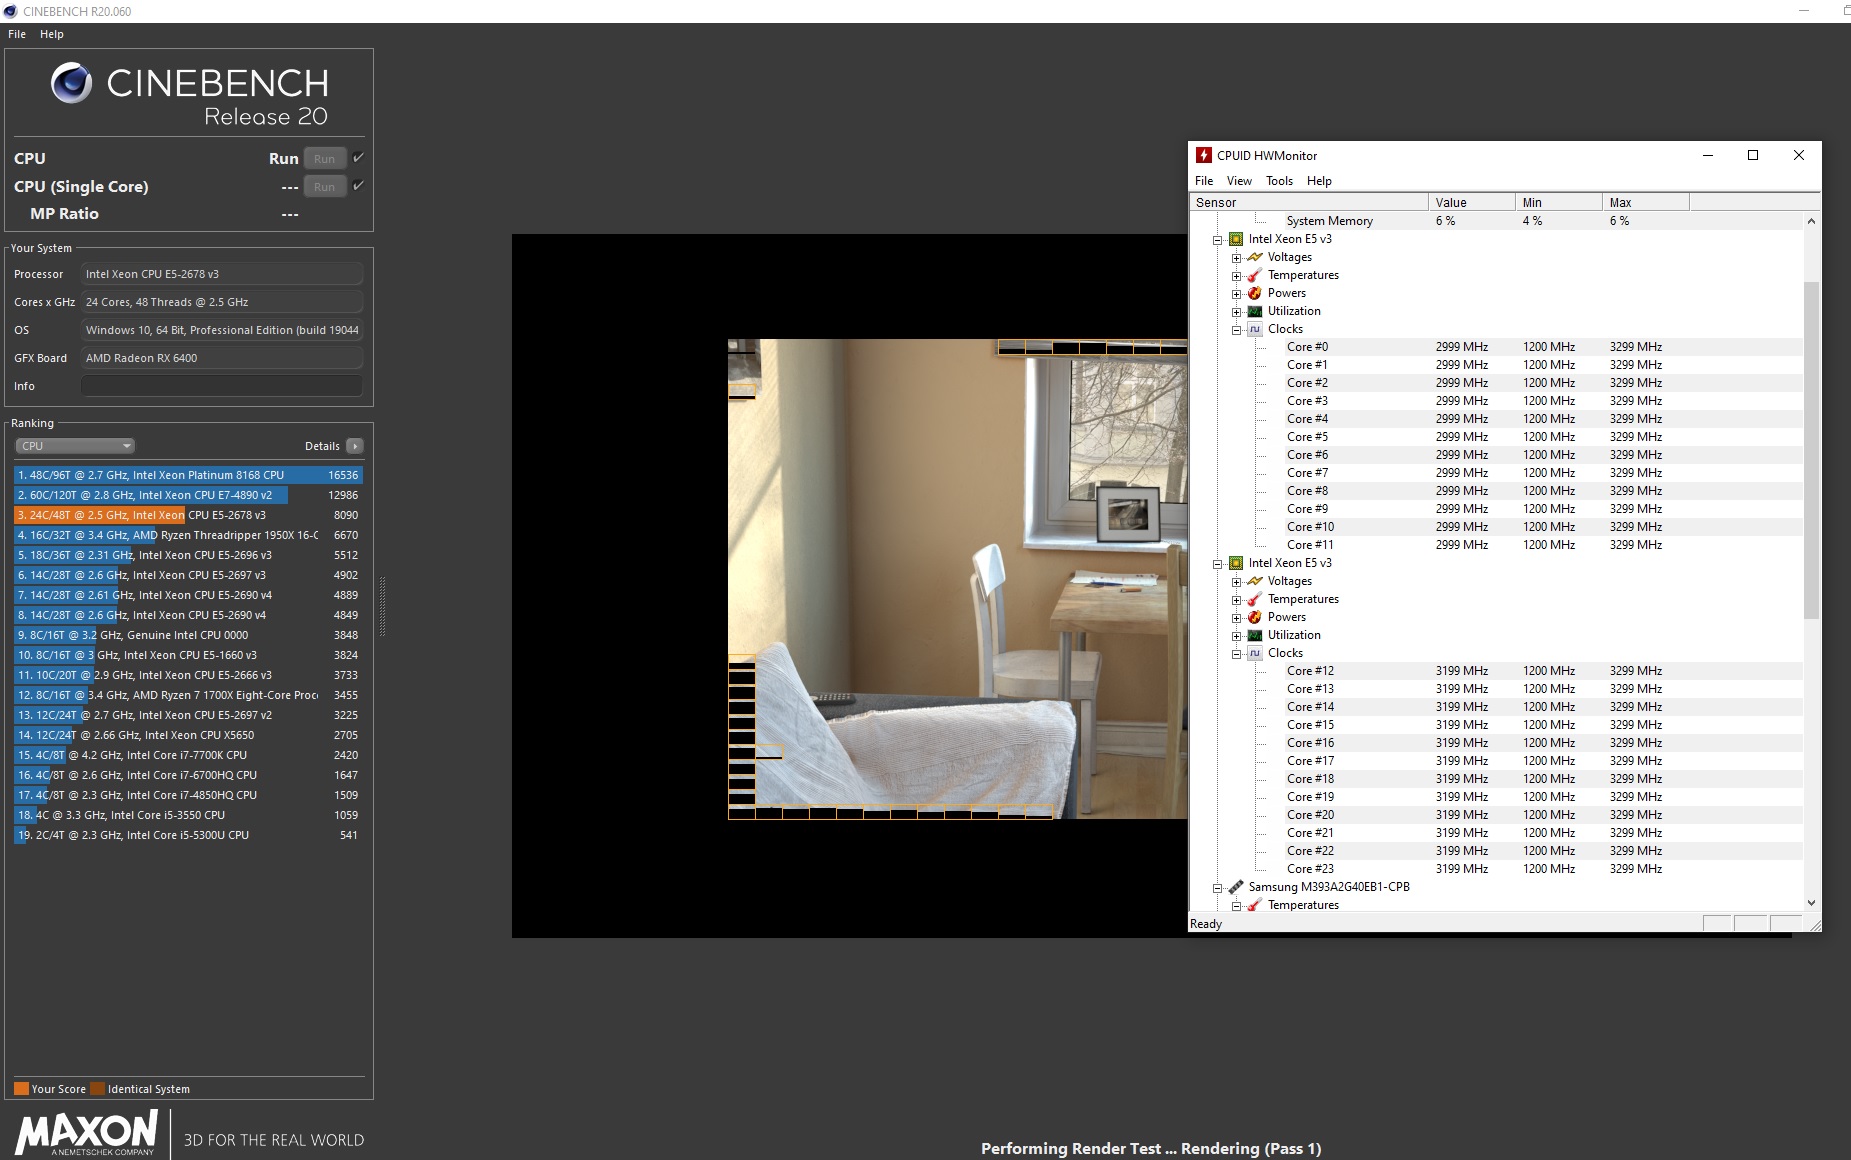Expand Utilization for the Xeon with Core #12
The height and width of the screenshot is (1160, 1851).
tap(1237, 636)
